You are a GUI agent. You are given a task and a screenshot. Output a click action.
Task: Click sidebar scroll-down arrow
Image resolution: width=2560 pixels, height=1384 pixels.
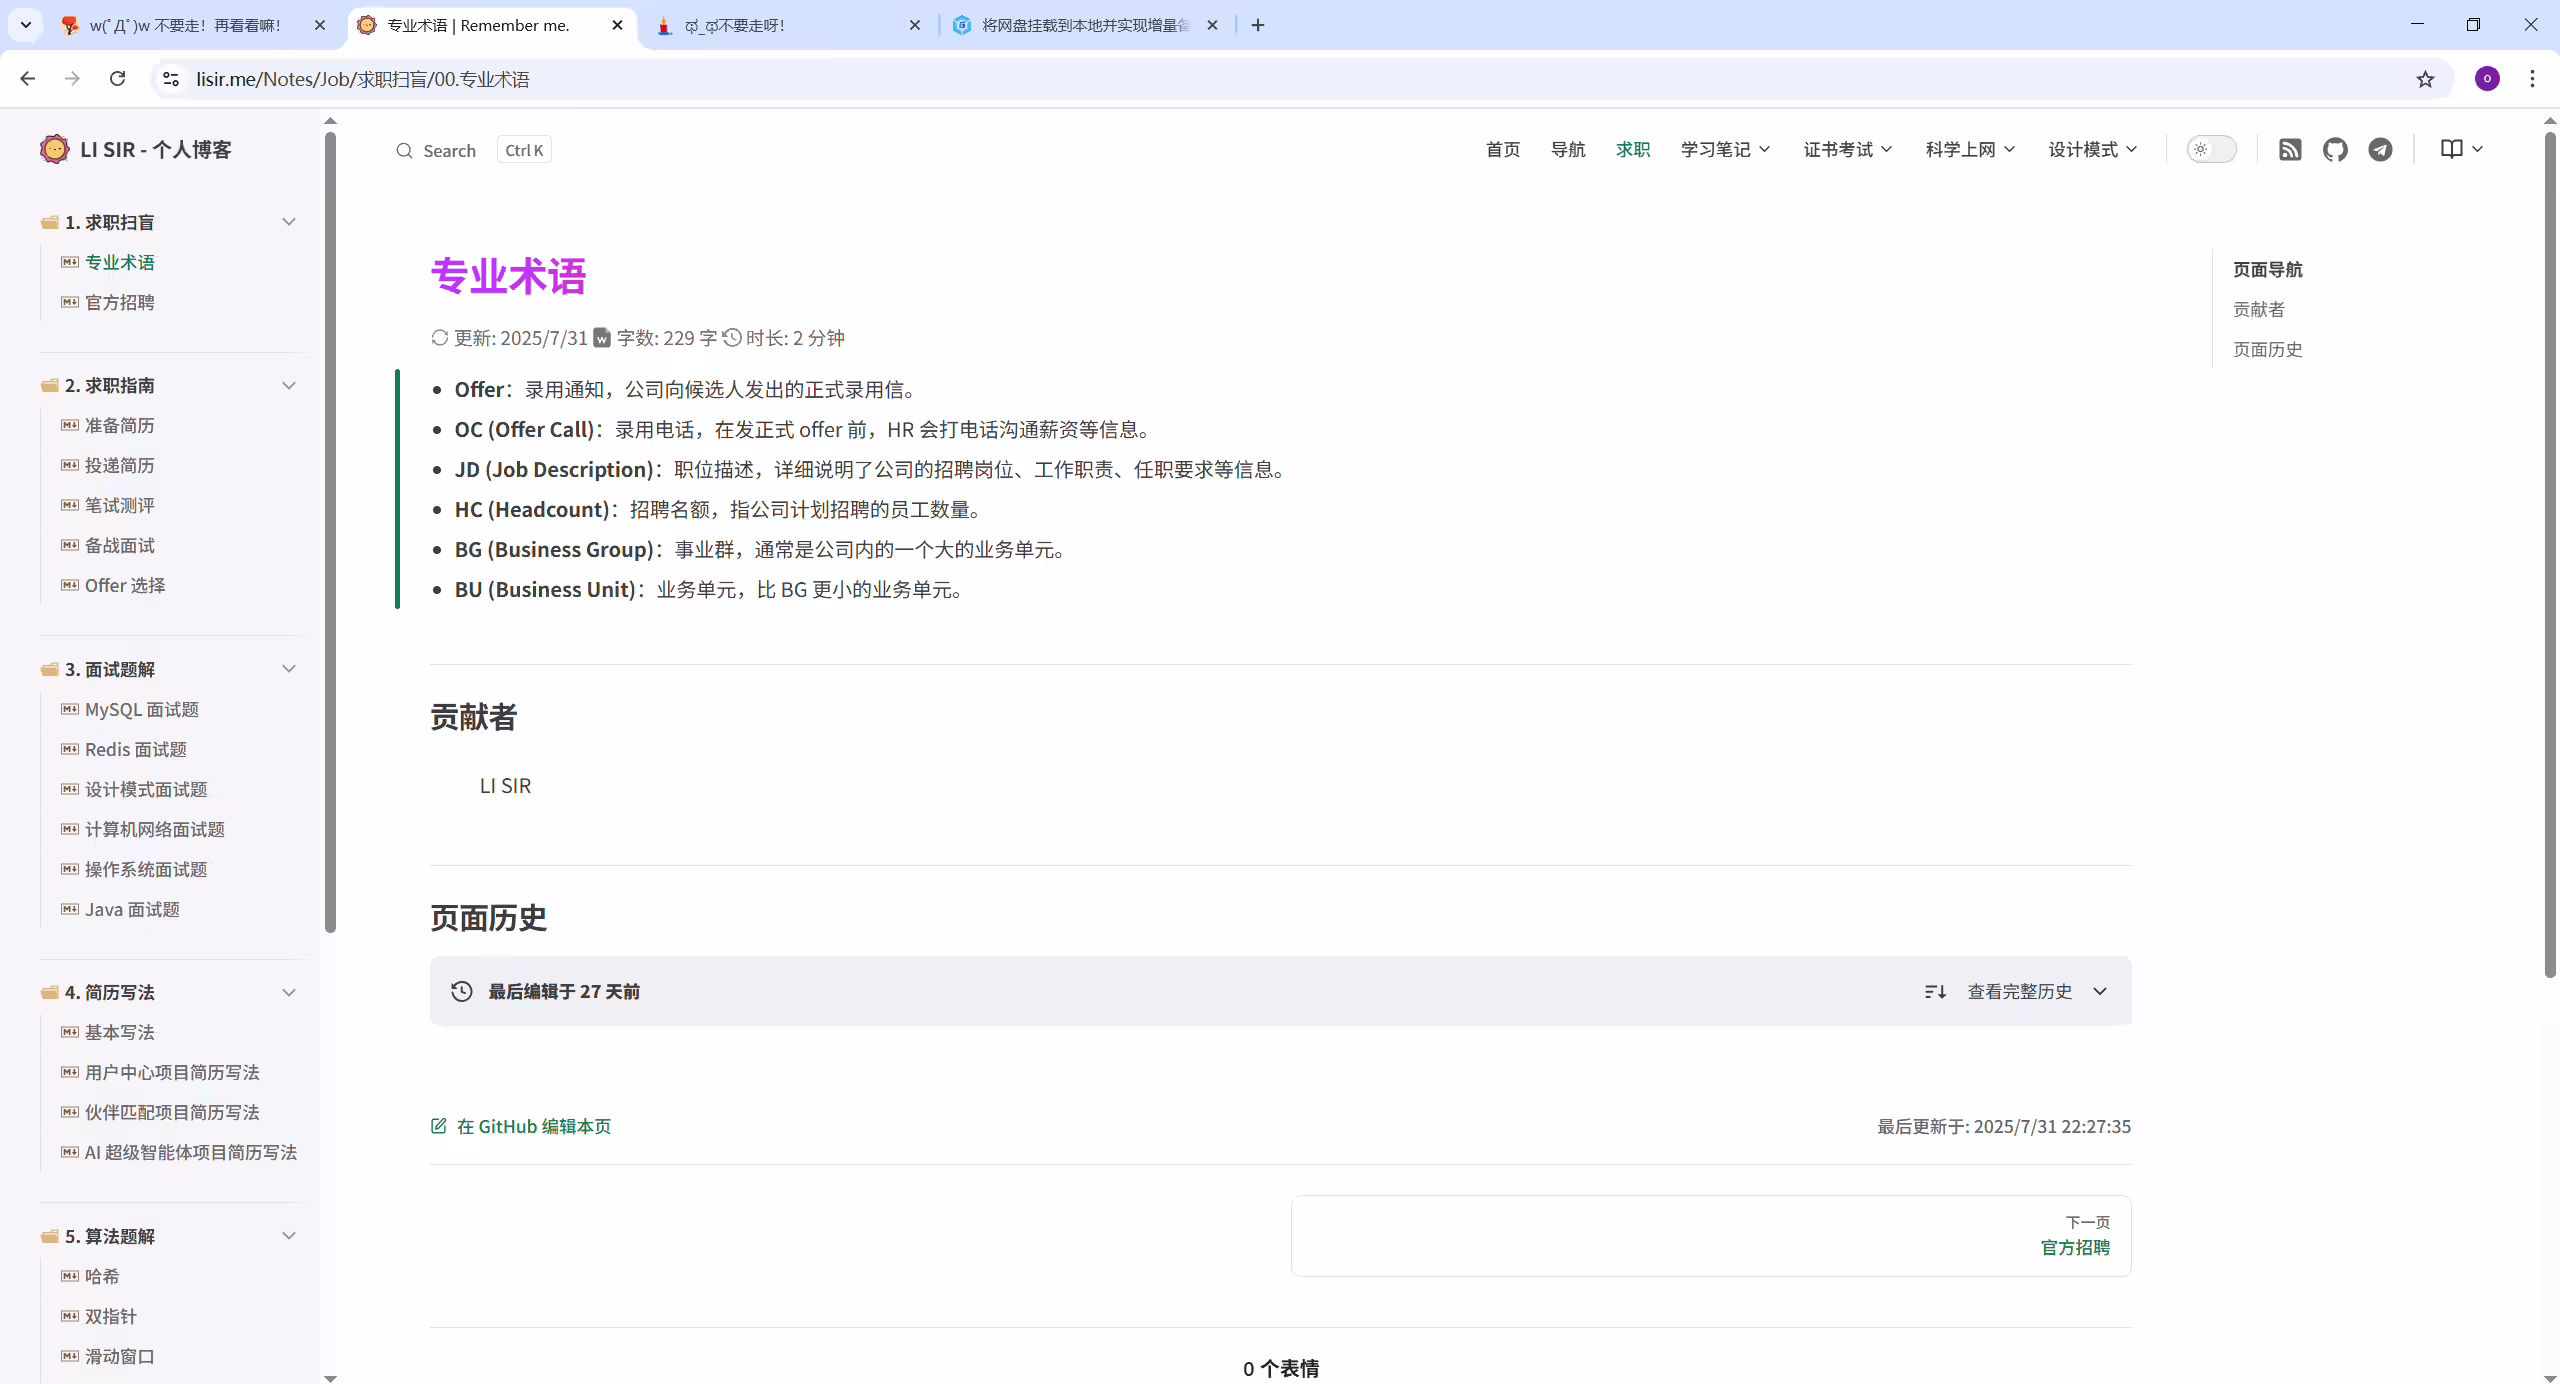coord(330,1378)
